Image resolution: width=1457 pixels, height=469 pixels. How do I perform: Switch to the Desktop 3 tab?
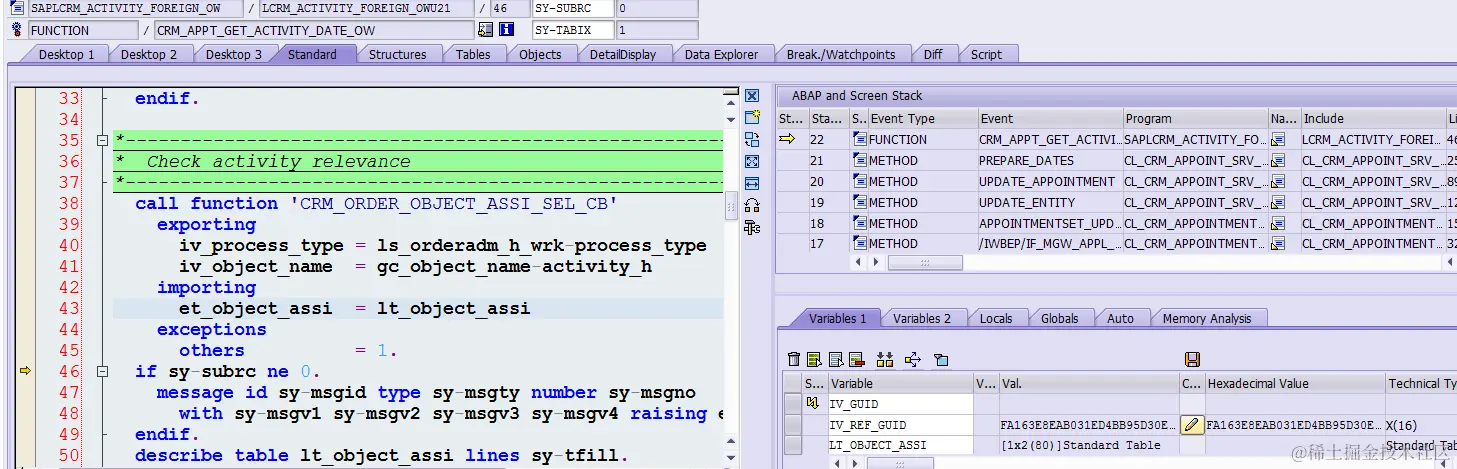(234, 54)
